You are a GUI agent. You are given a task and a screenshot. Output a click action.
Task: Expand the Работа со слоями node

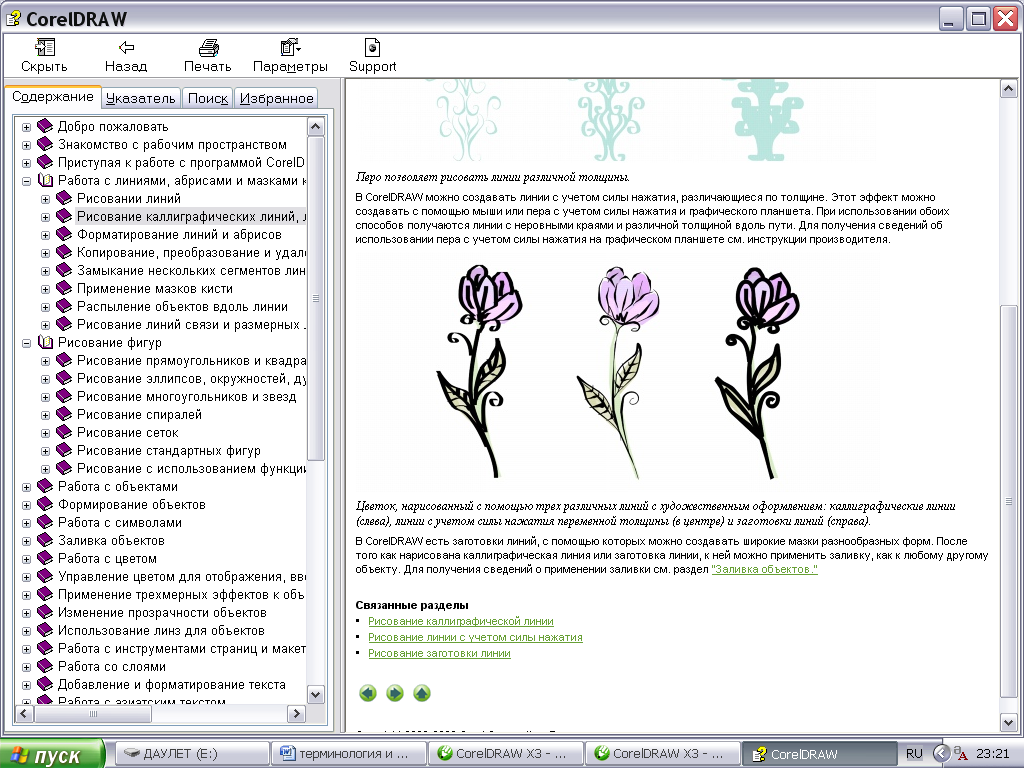tap(26, 667)
